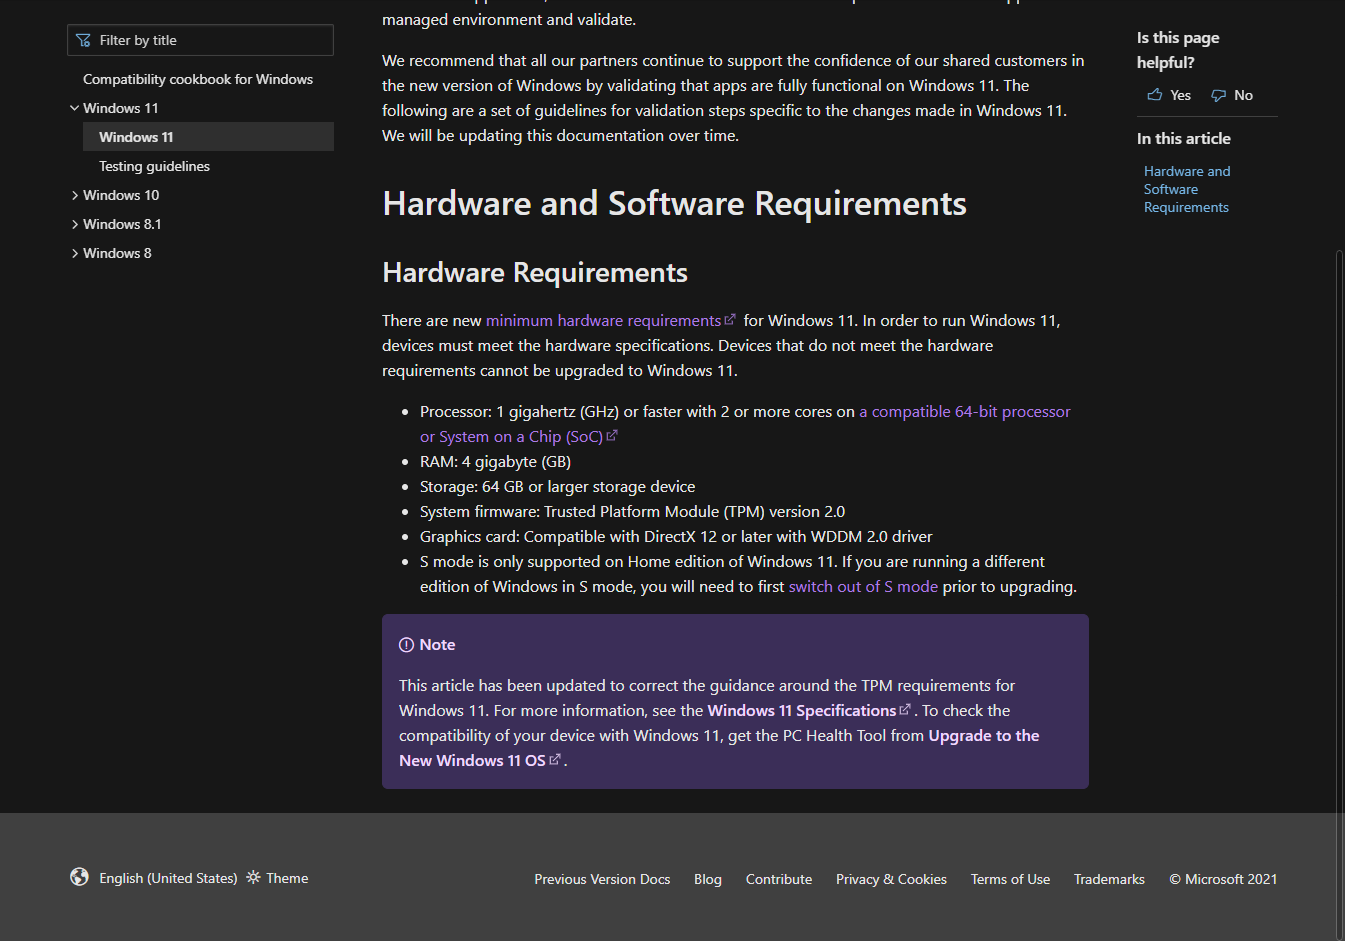Click the Note info icon in callout
Image resolution: width=1345 pixels, height=941 pixels.
(x=406, y=645)
